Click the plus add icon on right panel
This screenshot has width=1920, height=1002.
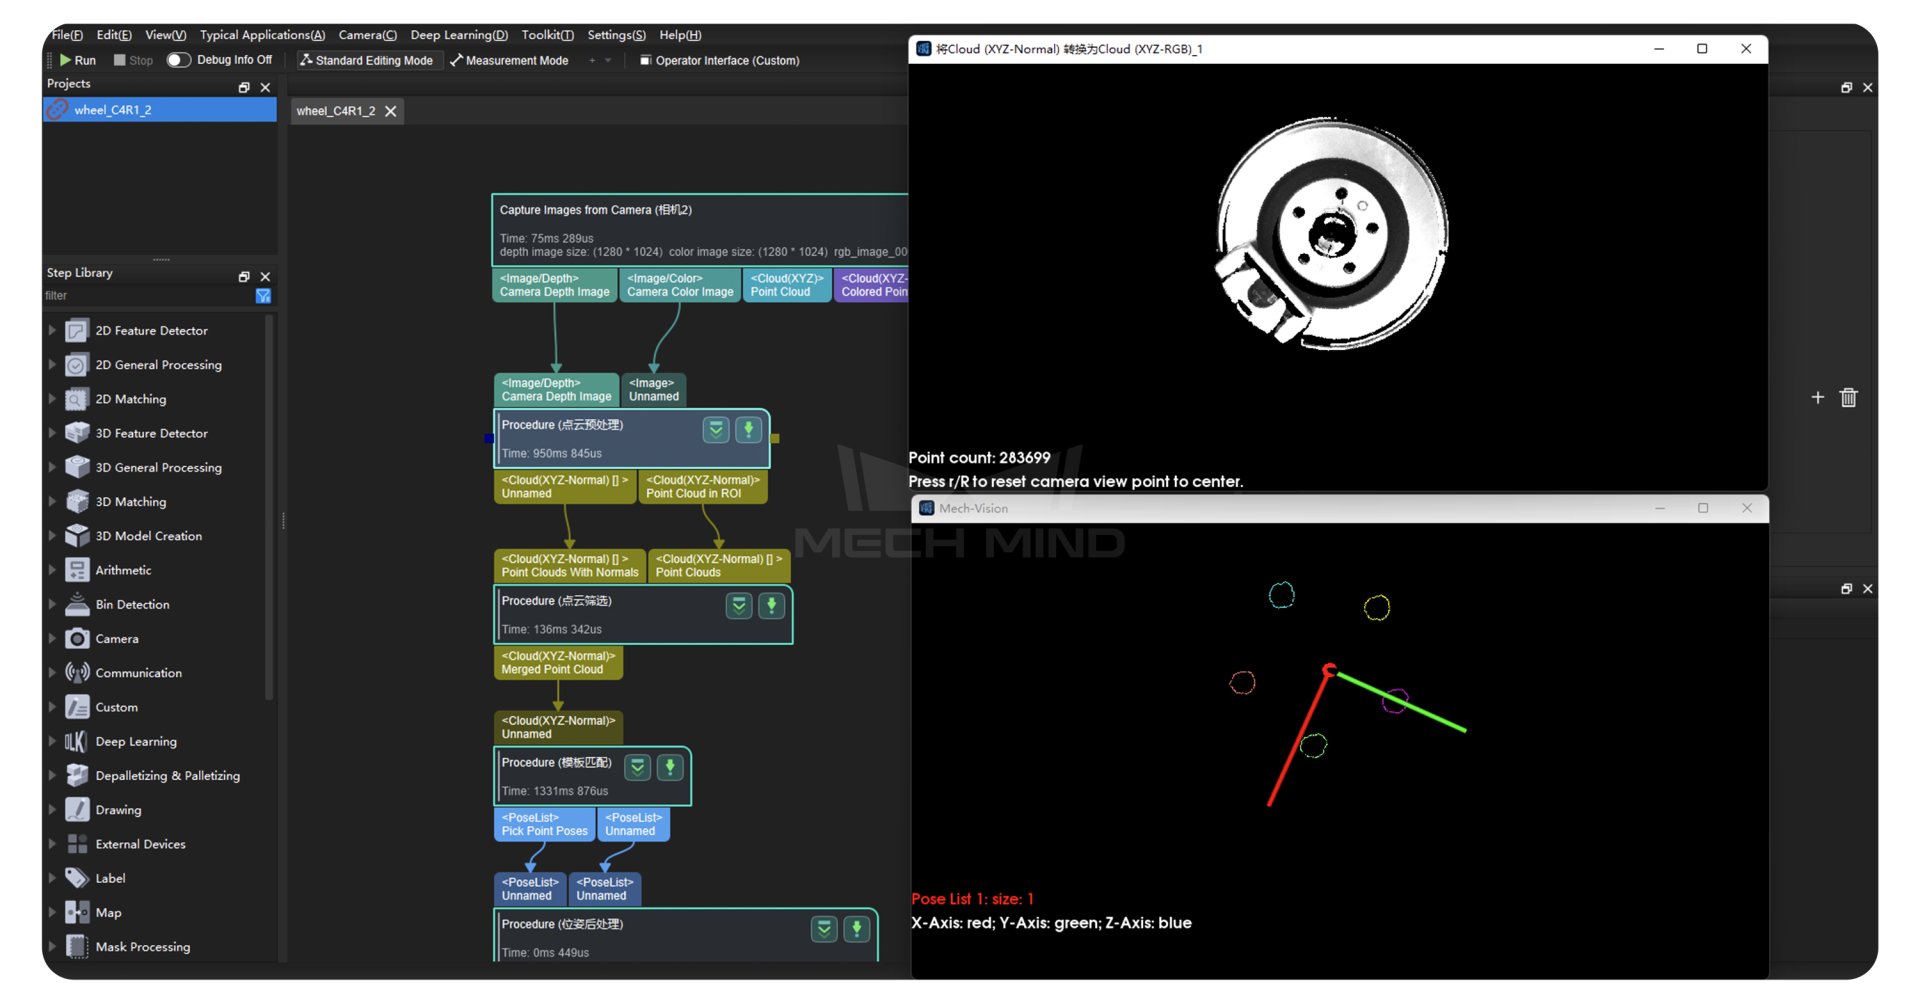click(x=1817, y=398)
